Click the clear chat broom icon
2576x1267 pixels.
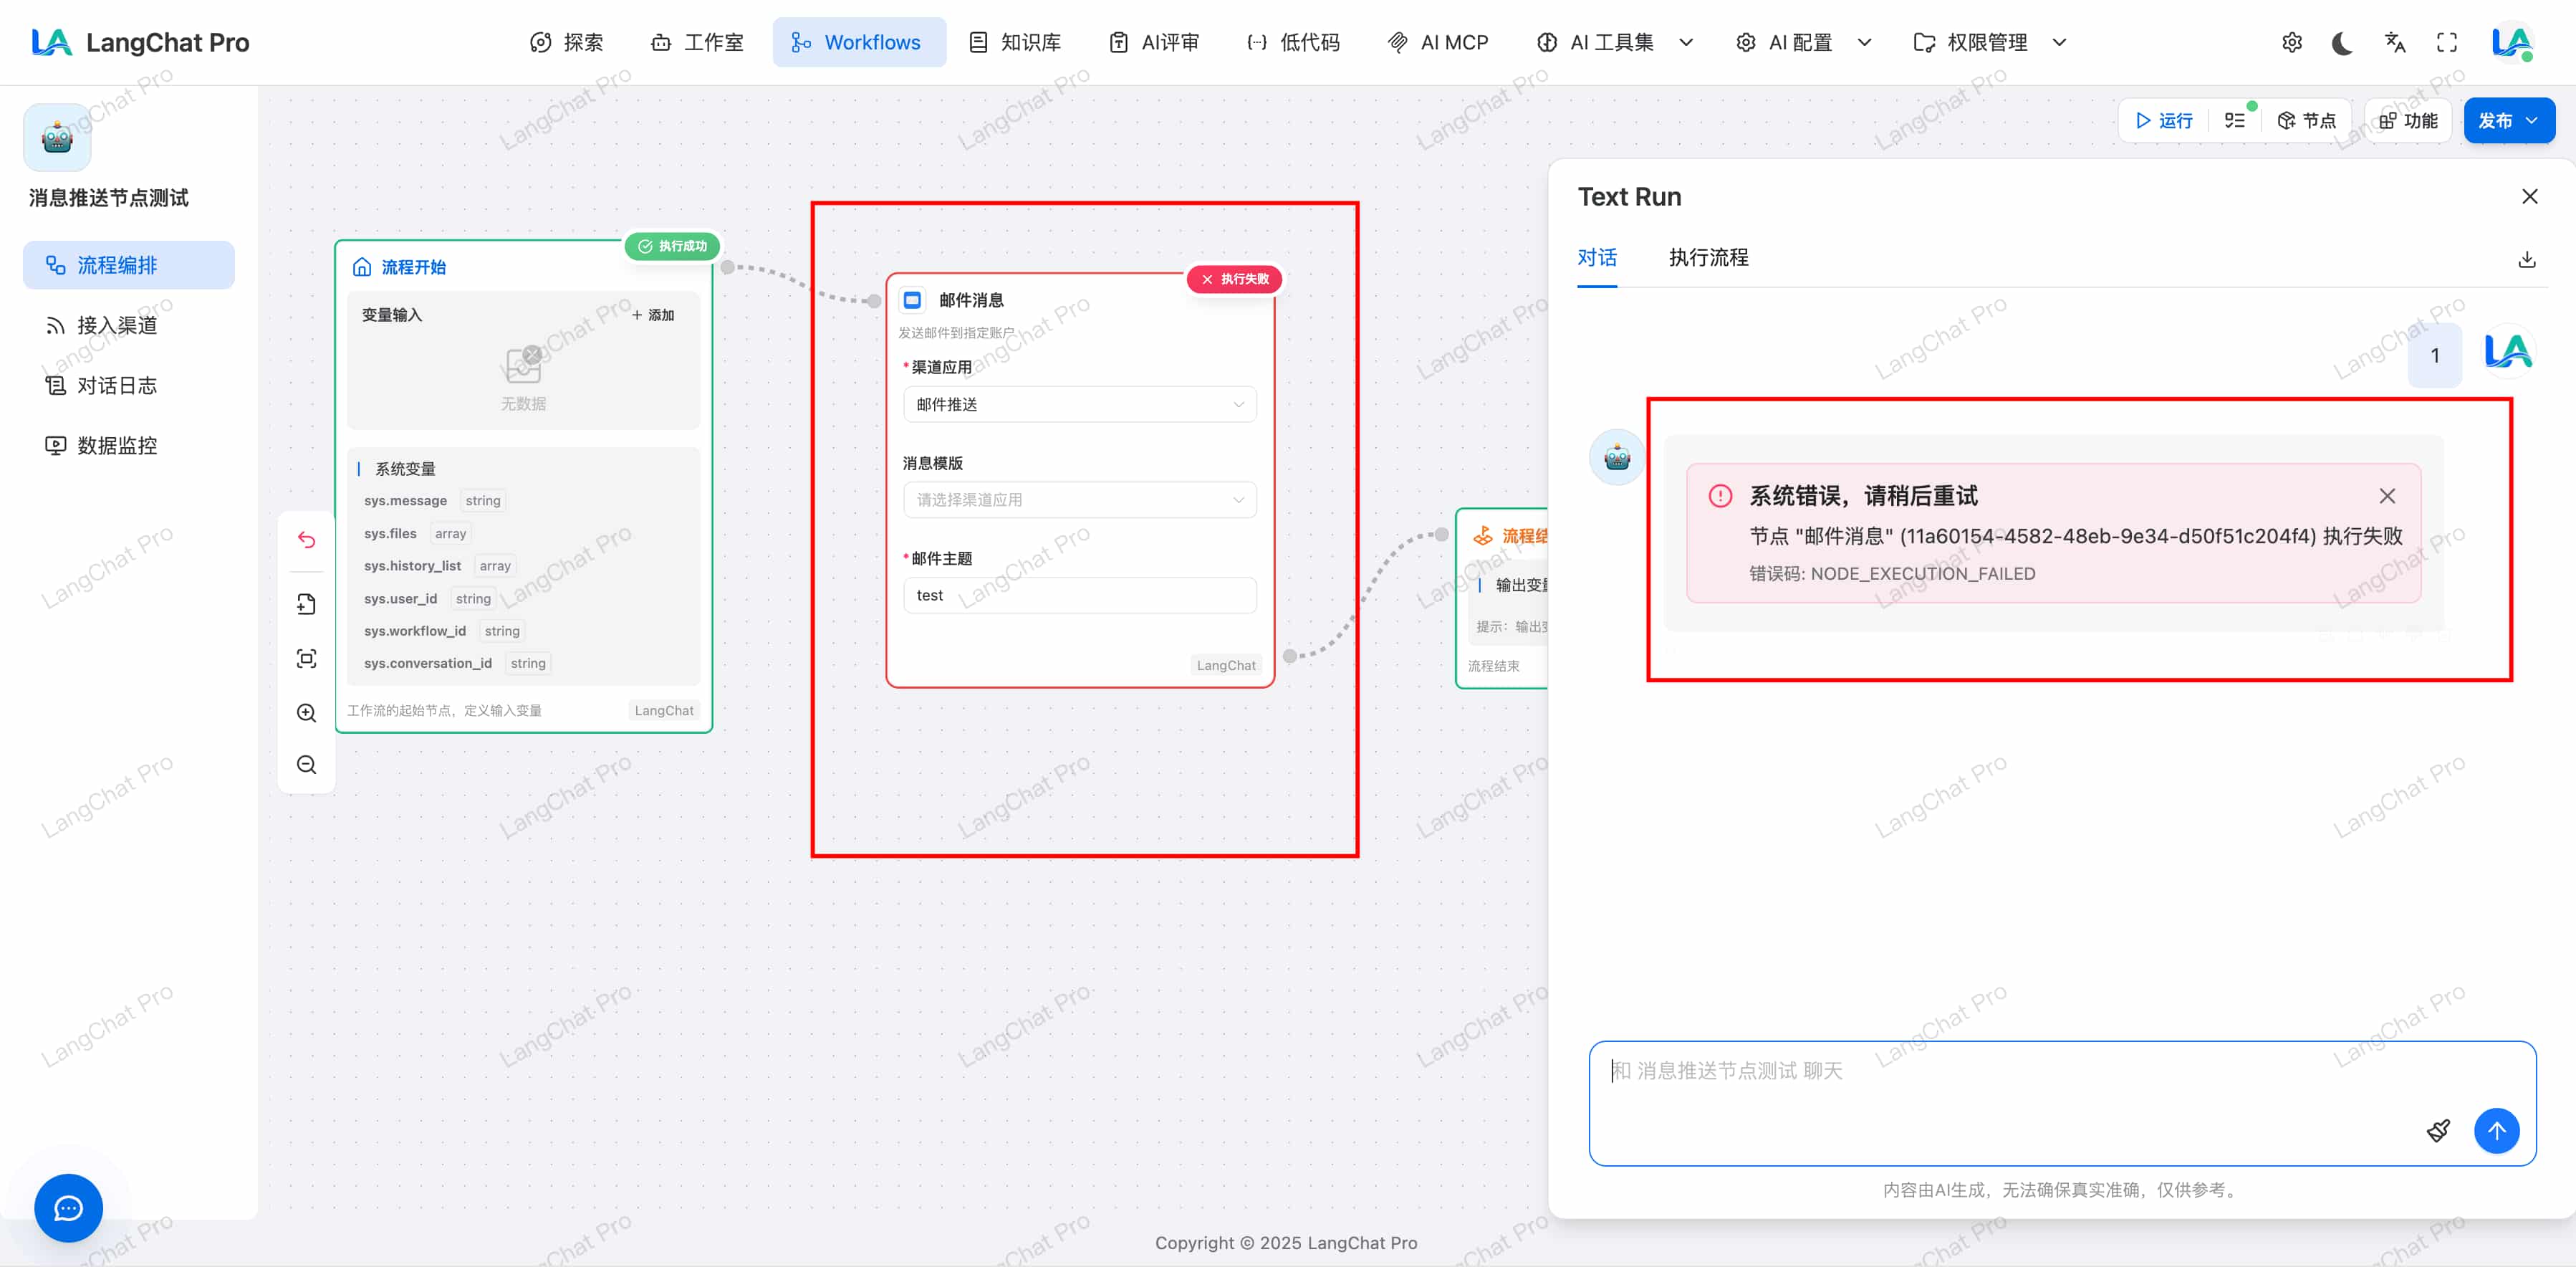coord(2438,1130)
